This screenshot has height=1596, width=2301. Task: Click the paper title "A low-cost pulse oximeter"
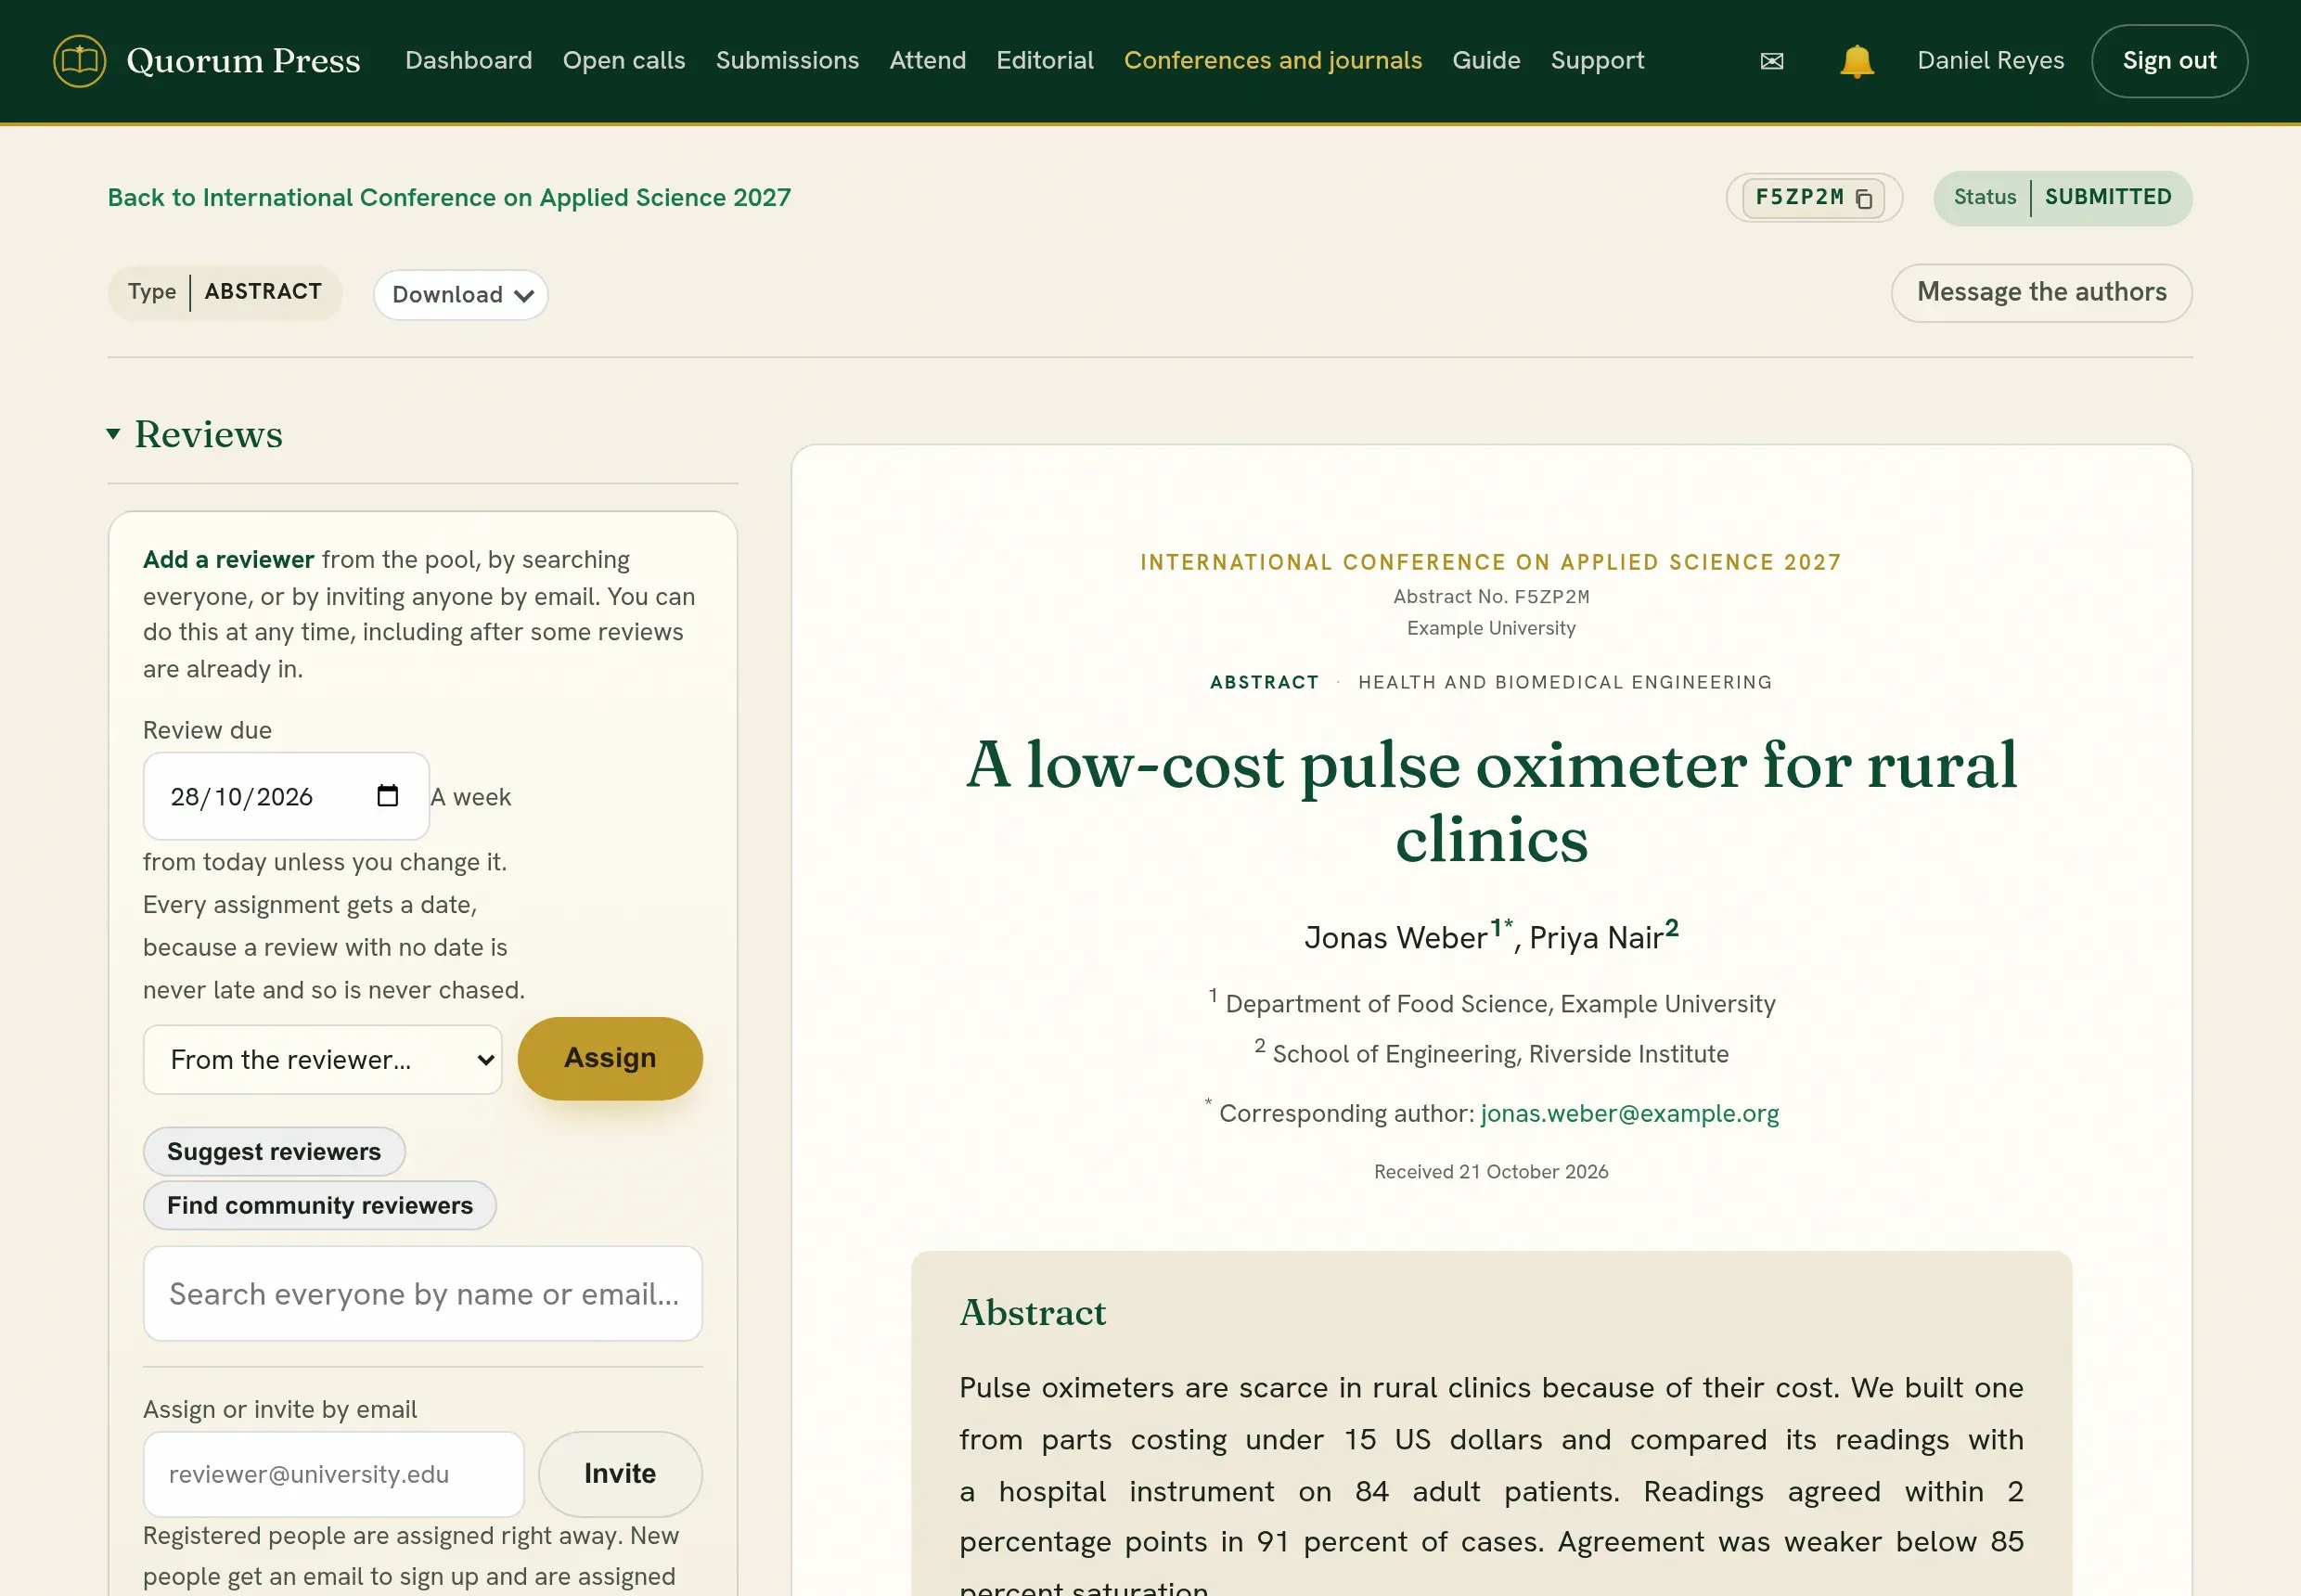(1491, 801)
